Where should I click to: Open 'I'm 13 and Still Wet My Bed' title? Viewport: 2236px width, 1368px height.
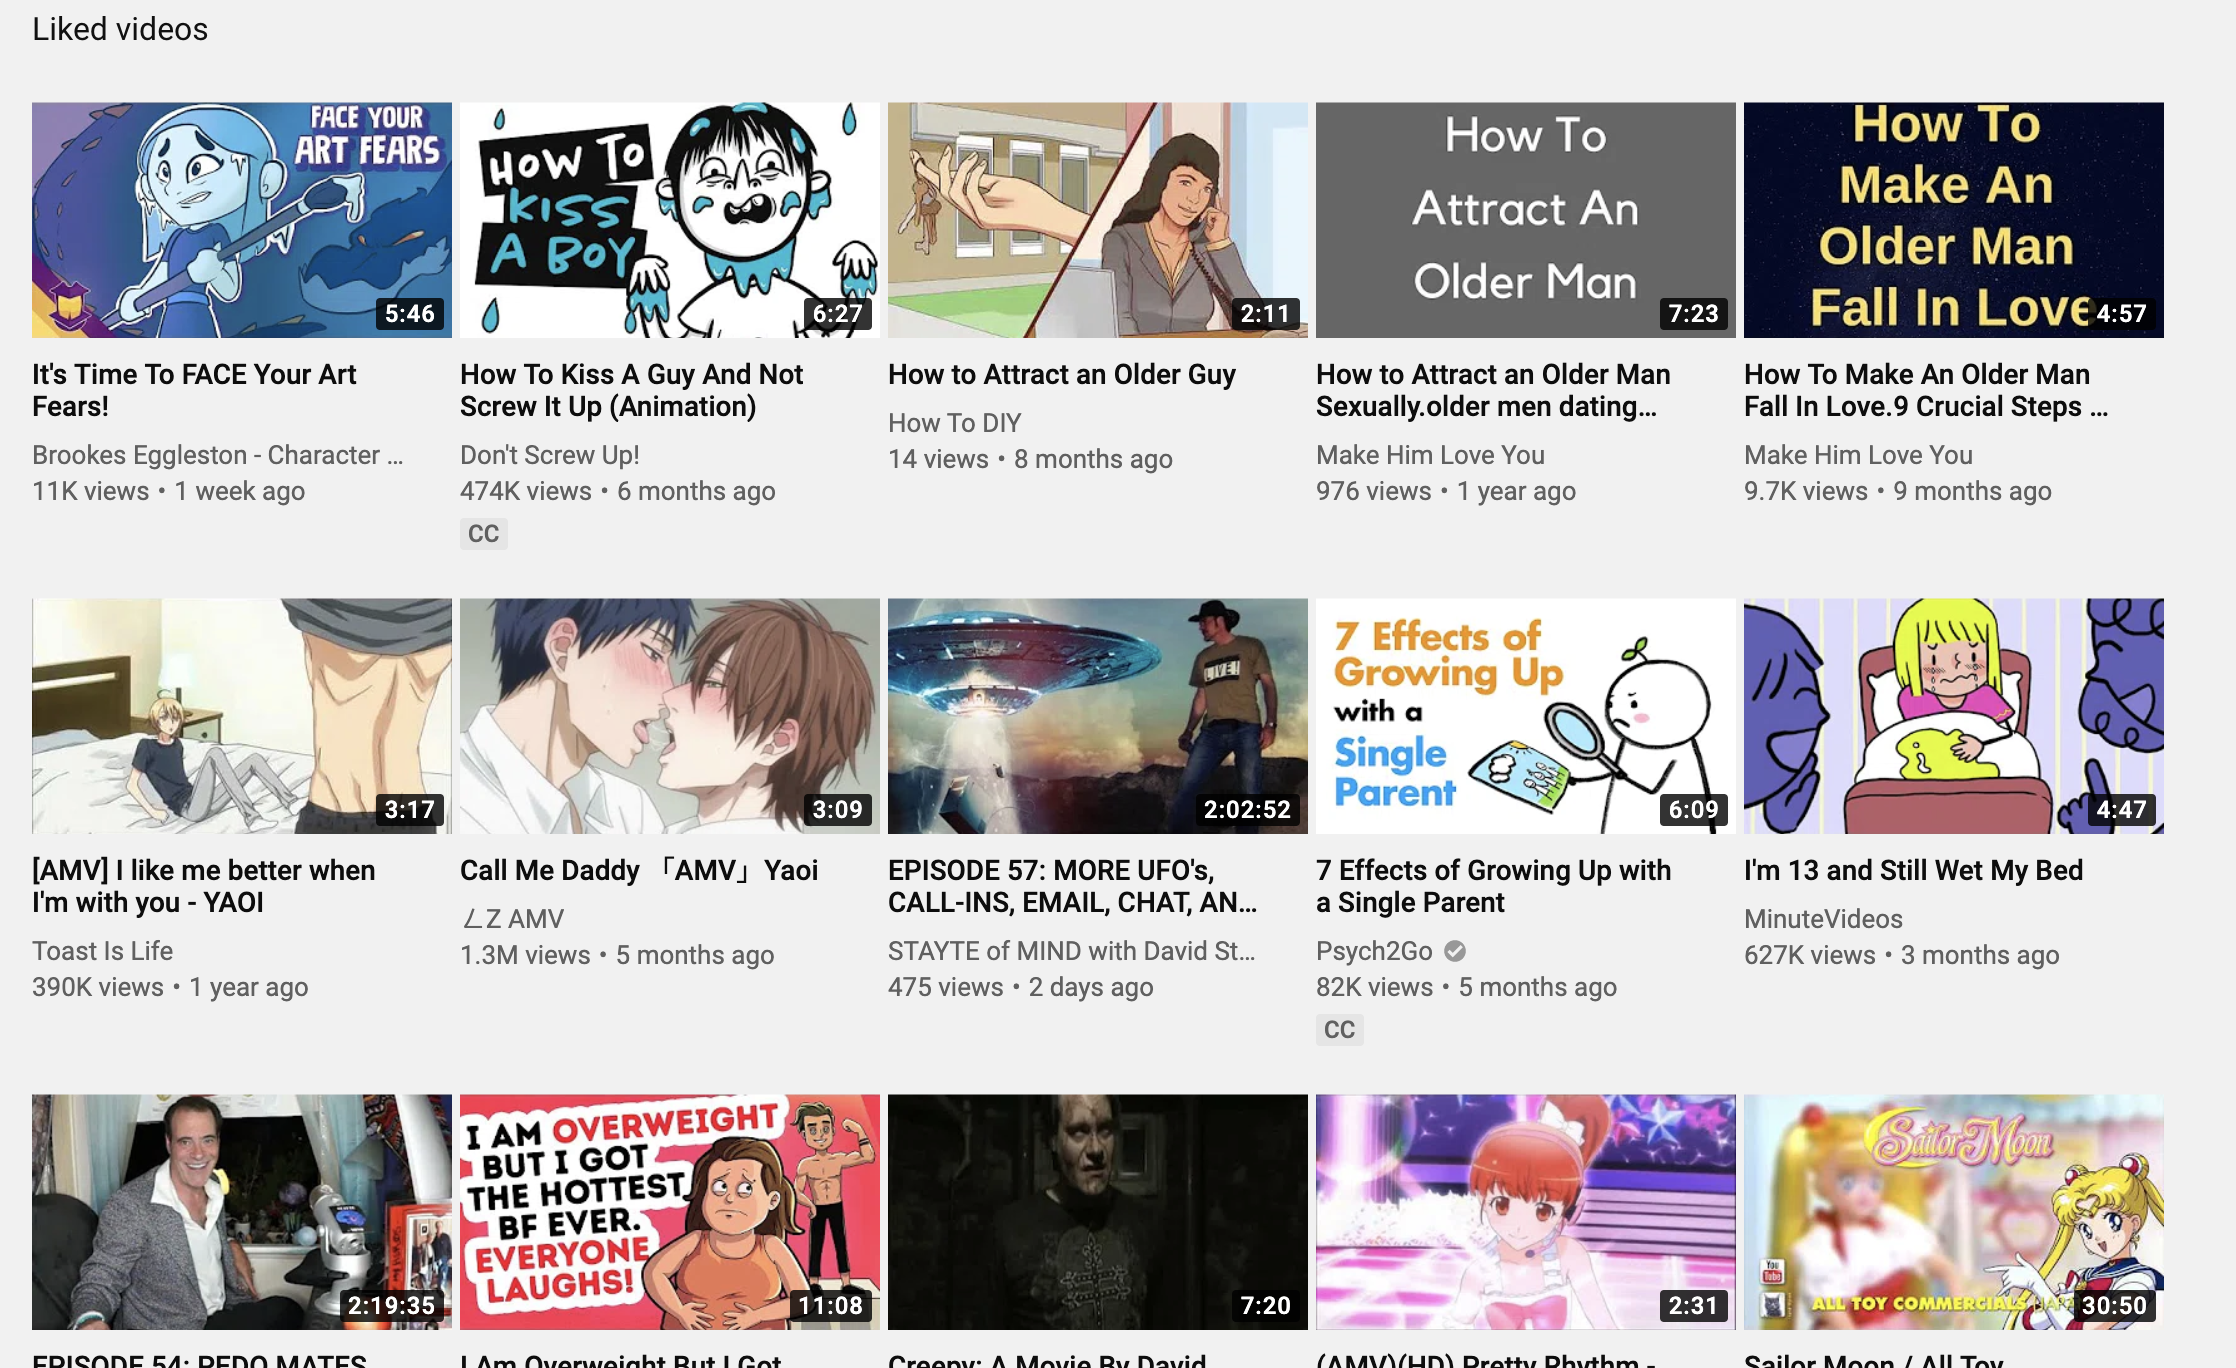(x=1912, y=870)
